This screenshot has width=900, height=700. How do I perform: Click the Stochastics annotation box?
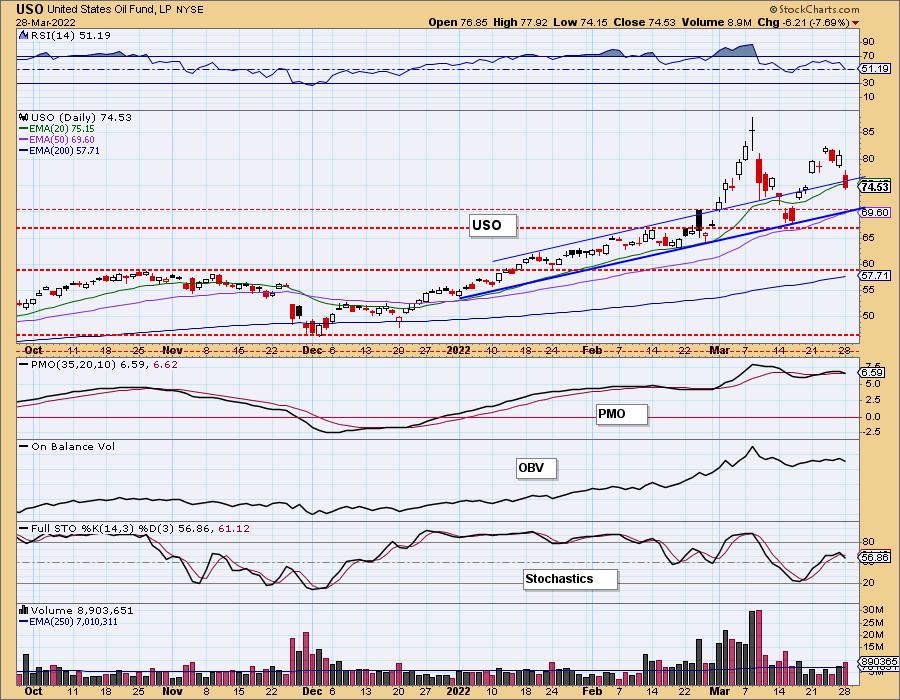click(571, 579)
